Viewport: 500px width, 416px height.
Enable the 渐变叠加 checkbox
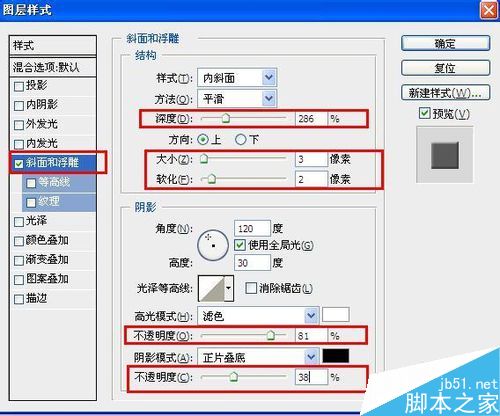point(19,260)
